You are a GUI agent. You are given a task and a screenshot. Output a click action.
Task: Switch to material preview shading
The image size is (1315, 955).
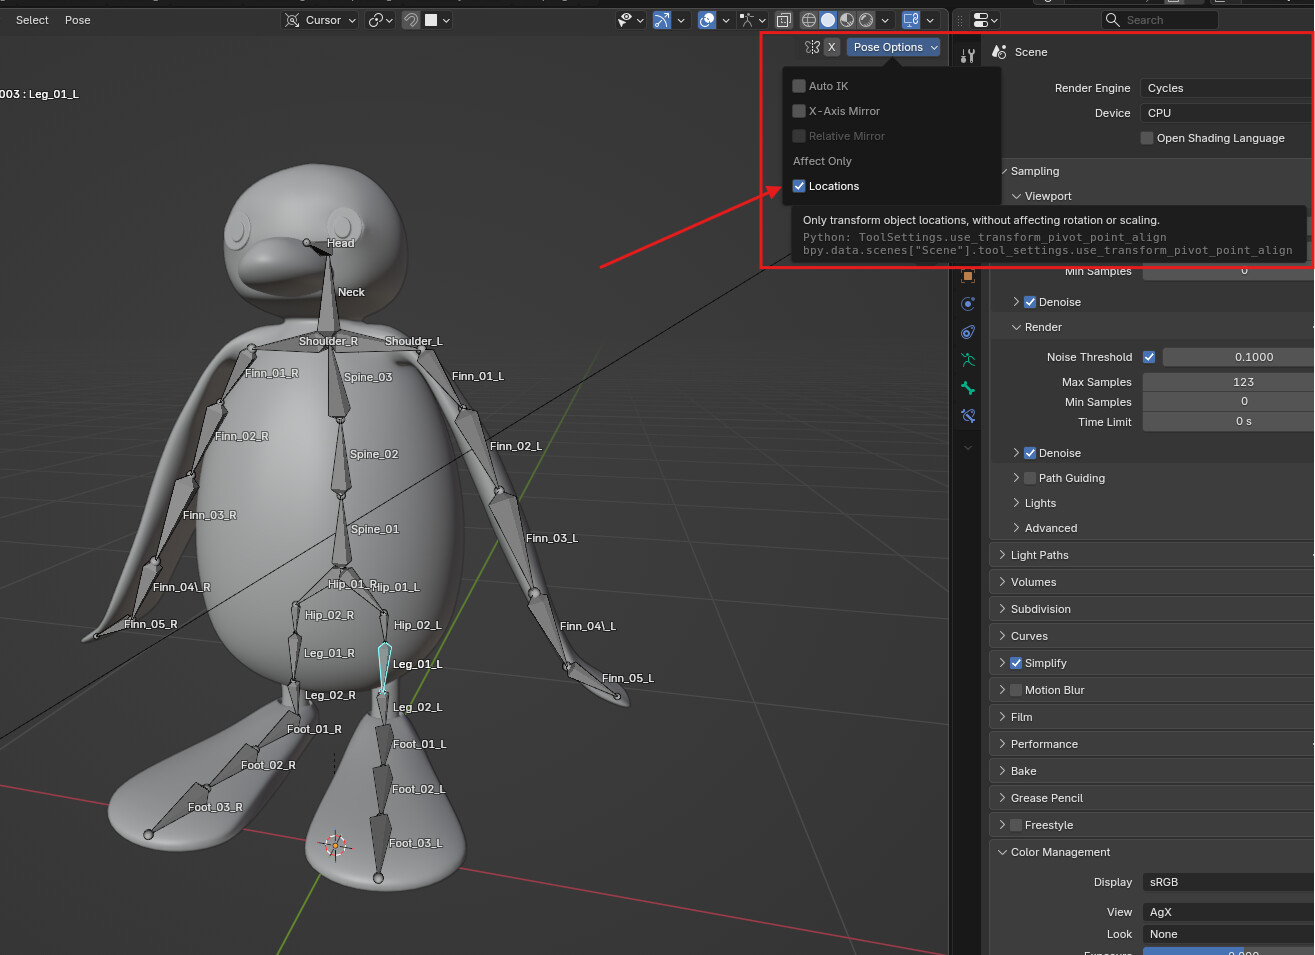847,20
